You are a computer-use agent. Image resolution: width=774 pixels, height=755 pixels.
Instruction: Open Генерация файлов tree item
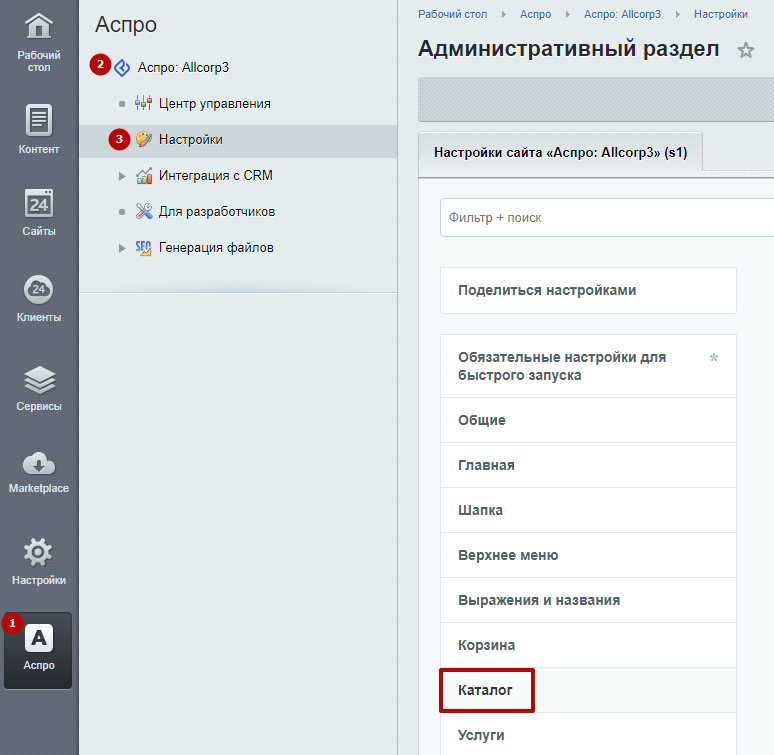[x=216, y=248]
